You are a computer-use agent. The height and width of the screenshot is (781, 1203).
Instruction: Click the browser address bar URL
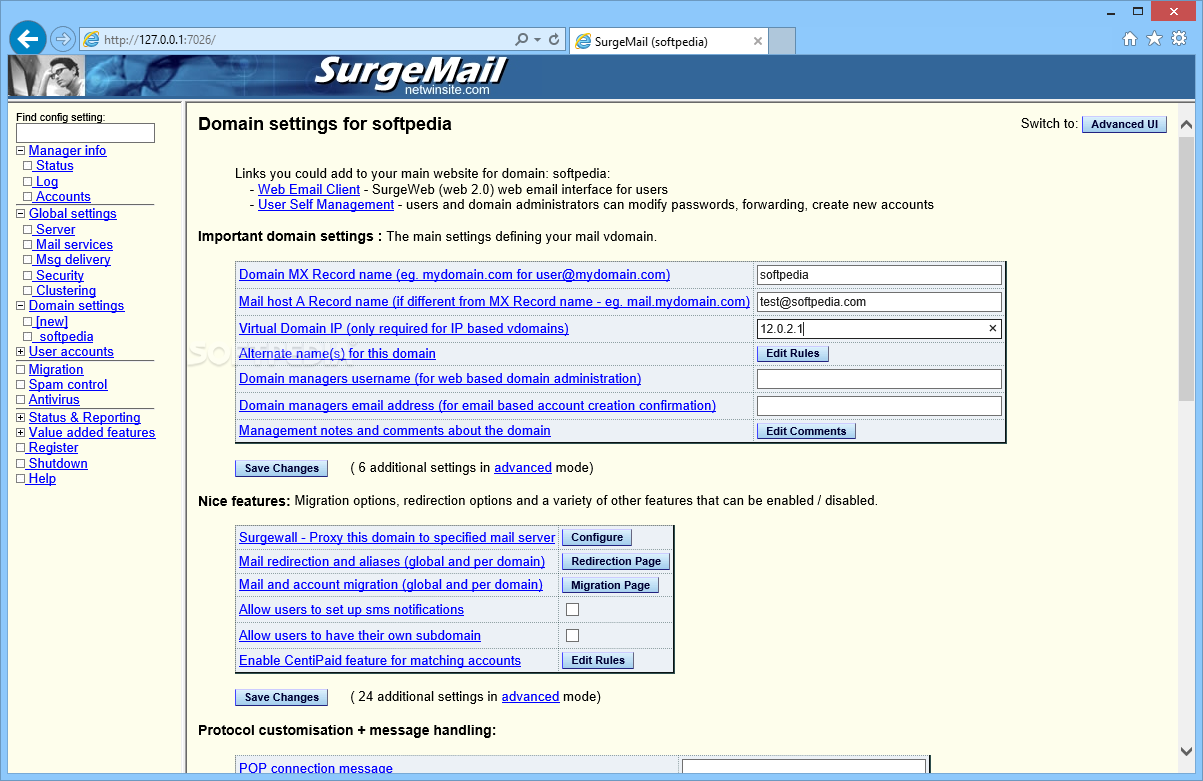159,40
